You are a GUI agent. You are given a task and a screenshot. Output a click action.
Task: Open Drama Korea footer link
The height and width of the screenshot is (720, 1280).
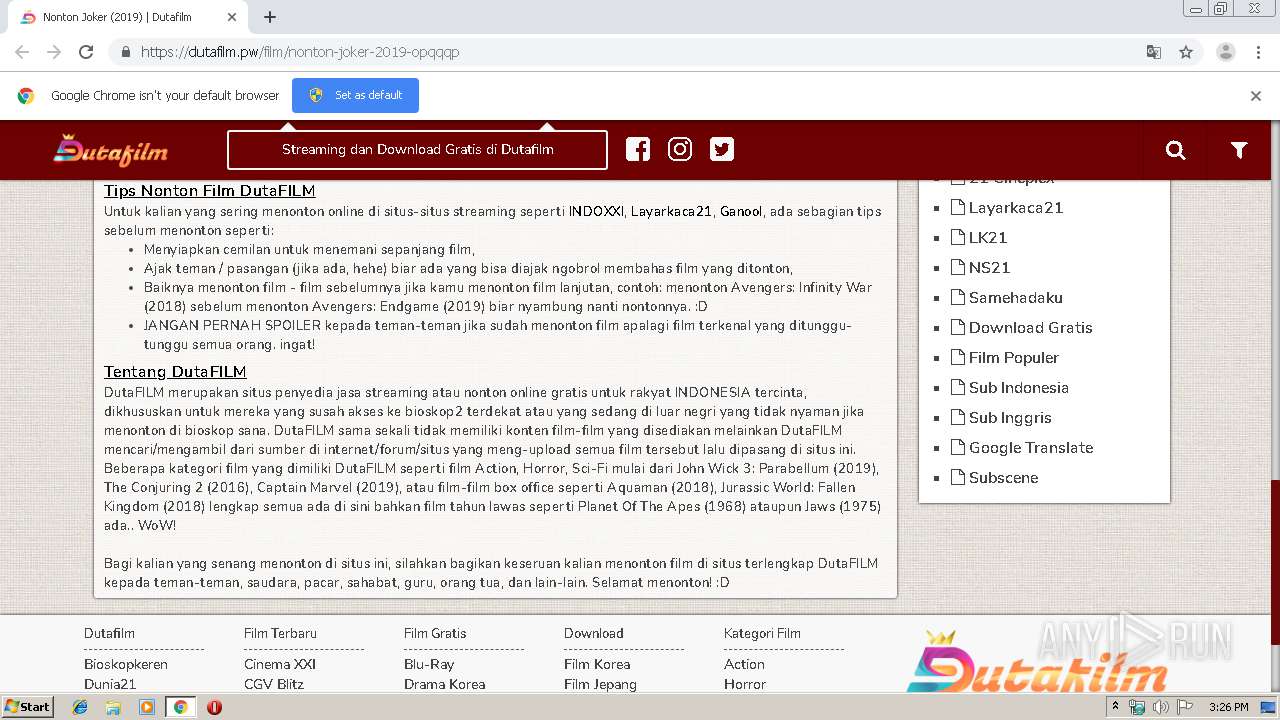pyautogui.click(x=445, y=684)
